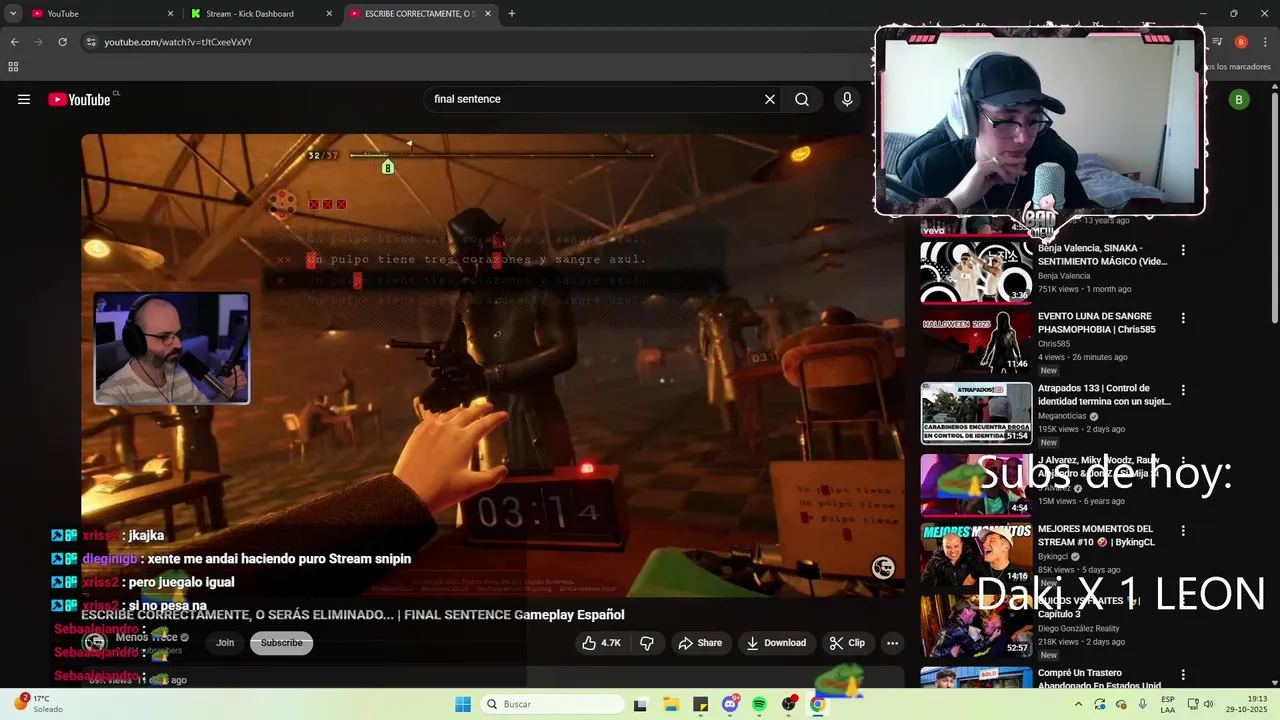Image resolution: width=1280 pixels, height=720 pixels.
Task: Go to the YouTube home logo
Action: click(81, 99)
